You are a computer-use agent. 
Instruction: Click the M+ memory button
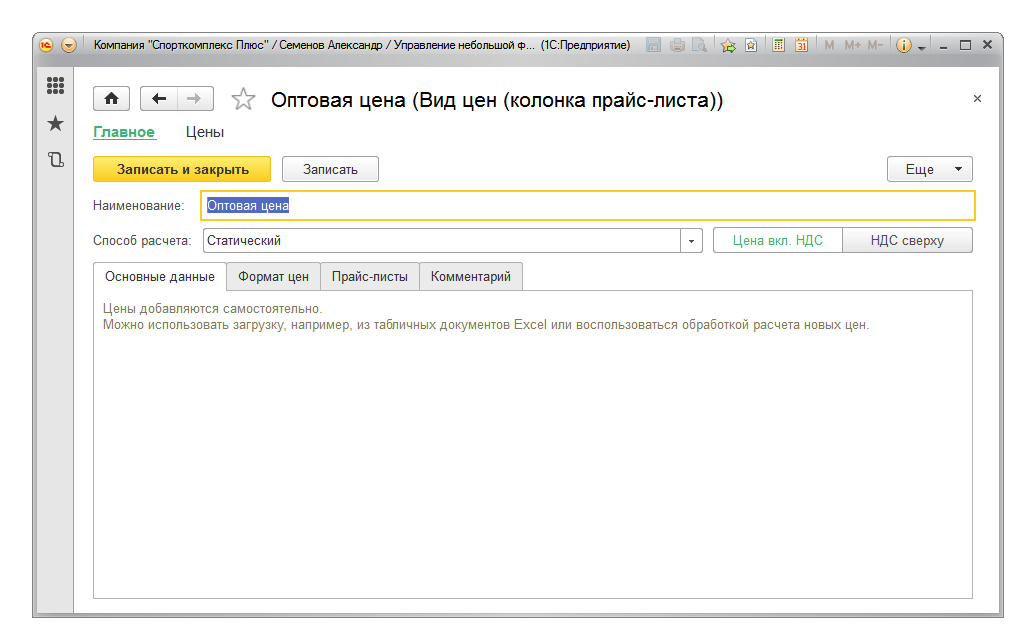pyautogui.click(x=852, y=45)
